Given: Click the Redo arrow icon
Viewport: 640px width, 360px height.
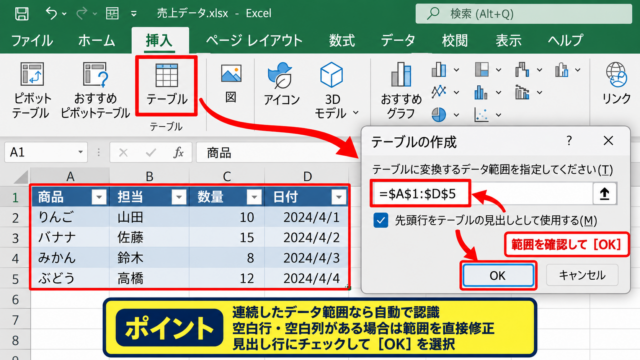Looking at the screenshot, I should 82,13.
